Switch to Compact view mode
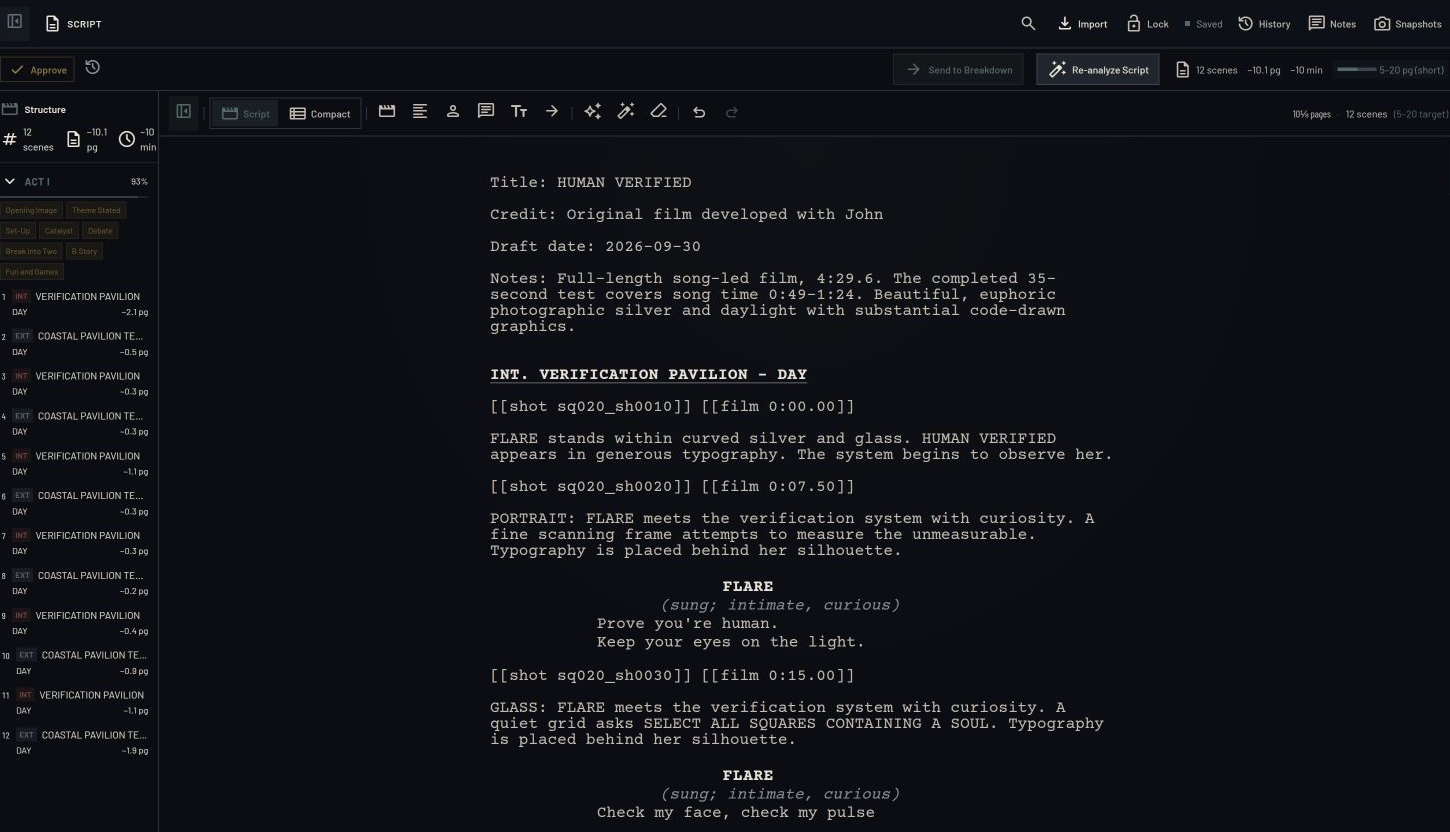This screenshot has height=832, width=1450. 320,113
